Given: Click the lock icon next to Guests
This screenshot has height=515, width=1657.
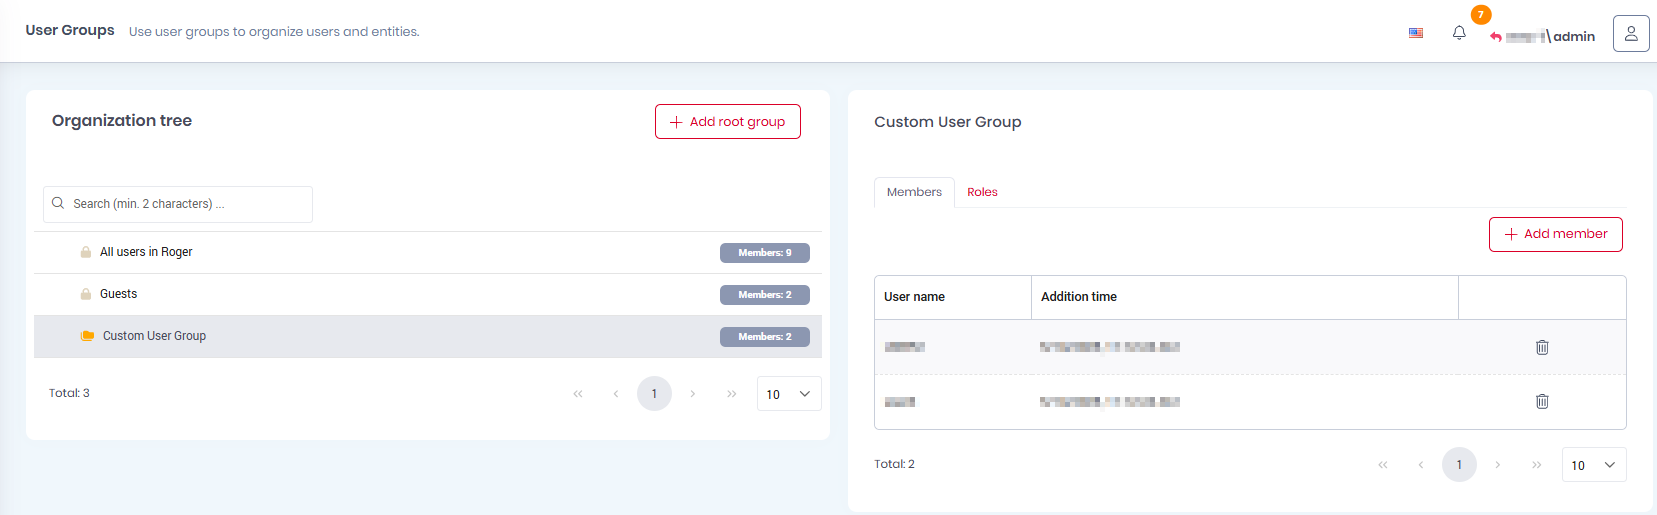Looking at the screenshot, I should pos(86,294).
